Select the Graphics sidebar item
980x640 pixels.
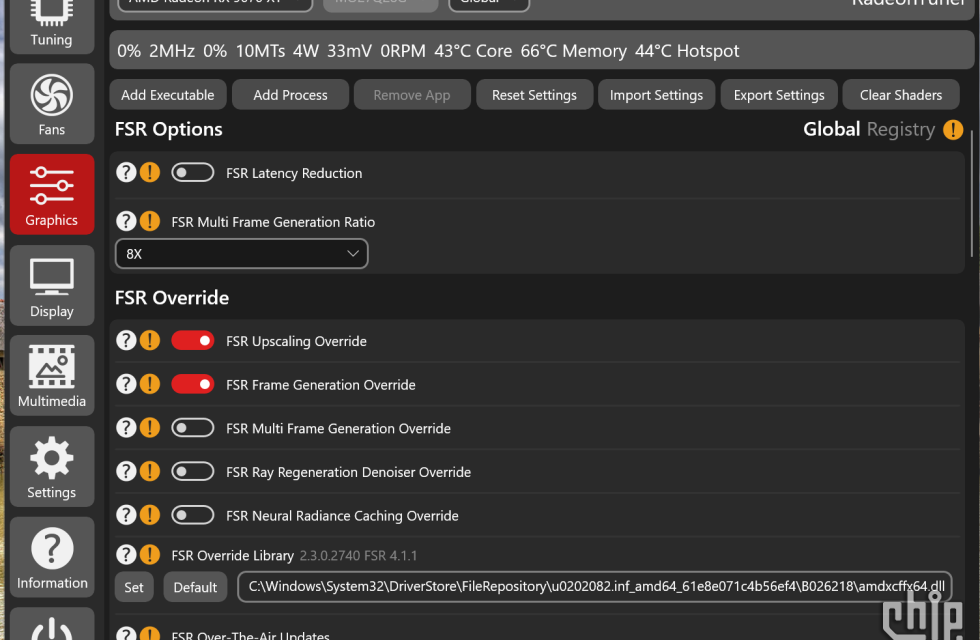point(52,194)
